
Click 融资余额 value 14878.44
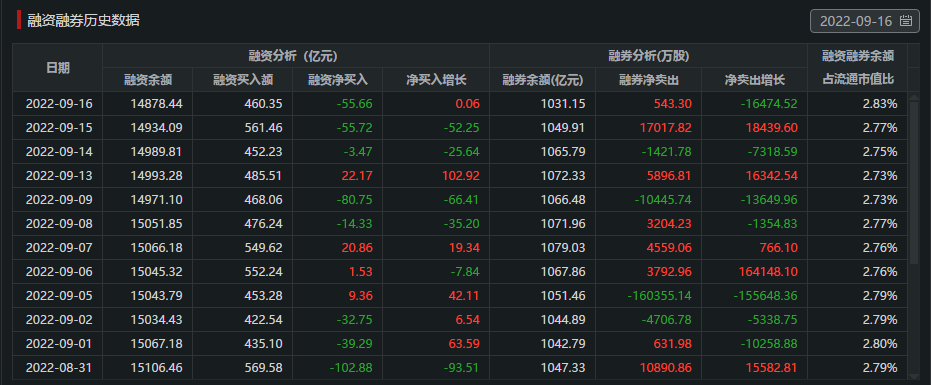156,104
